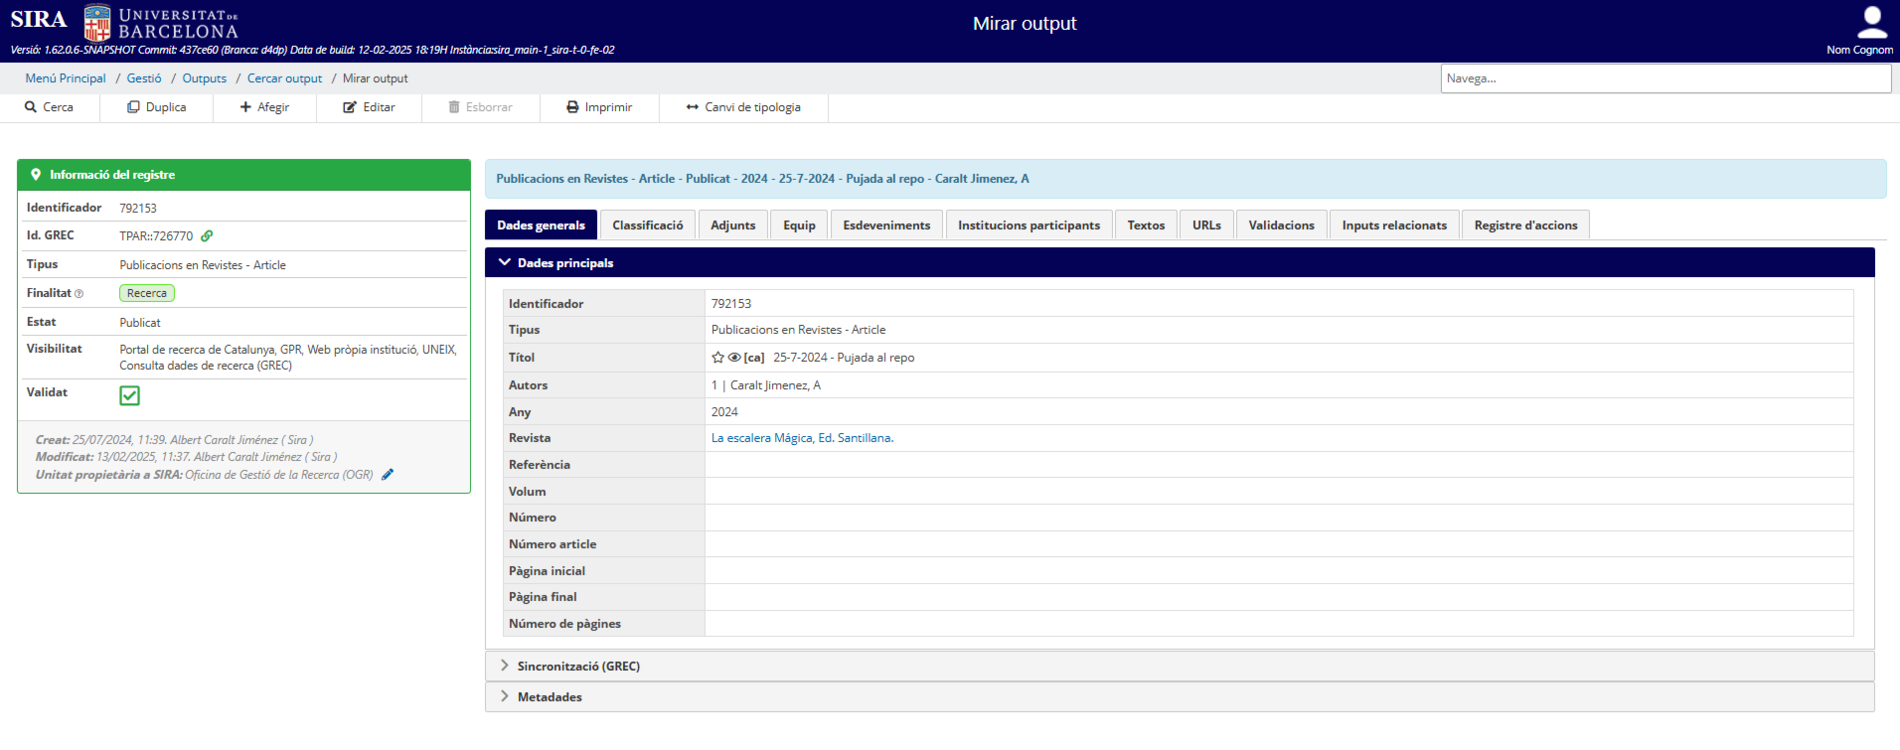Toggle the eye visibility icon in Títol
The image size is (1900, 750).
pos(734,358)
